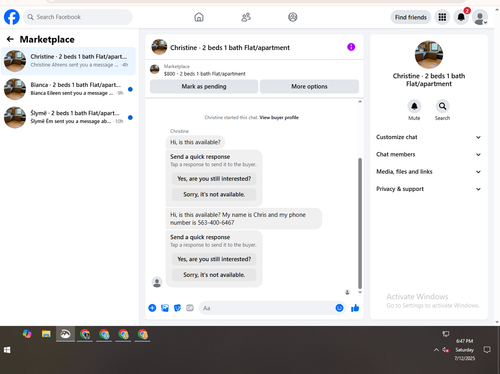Click the listing thumbnail in chat header

(159, 47)
